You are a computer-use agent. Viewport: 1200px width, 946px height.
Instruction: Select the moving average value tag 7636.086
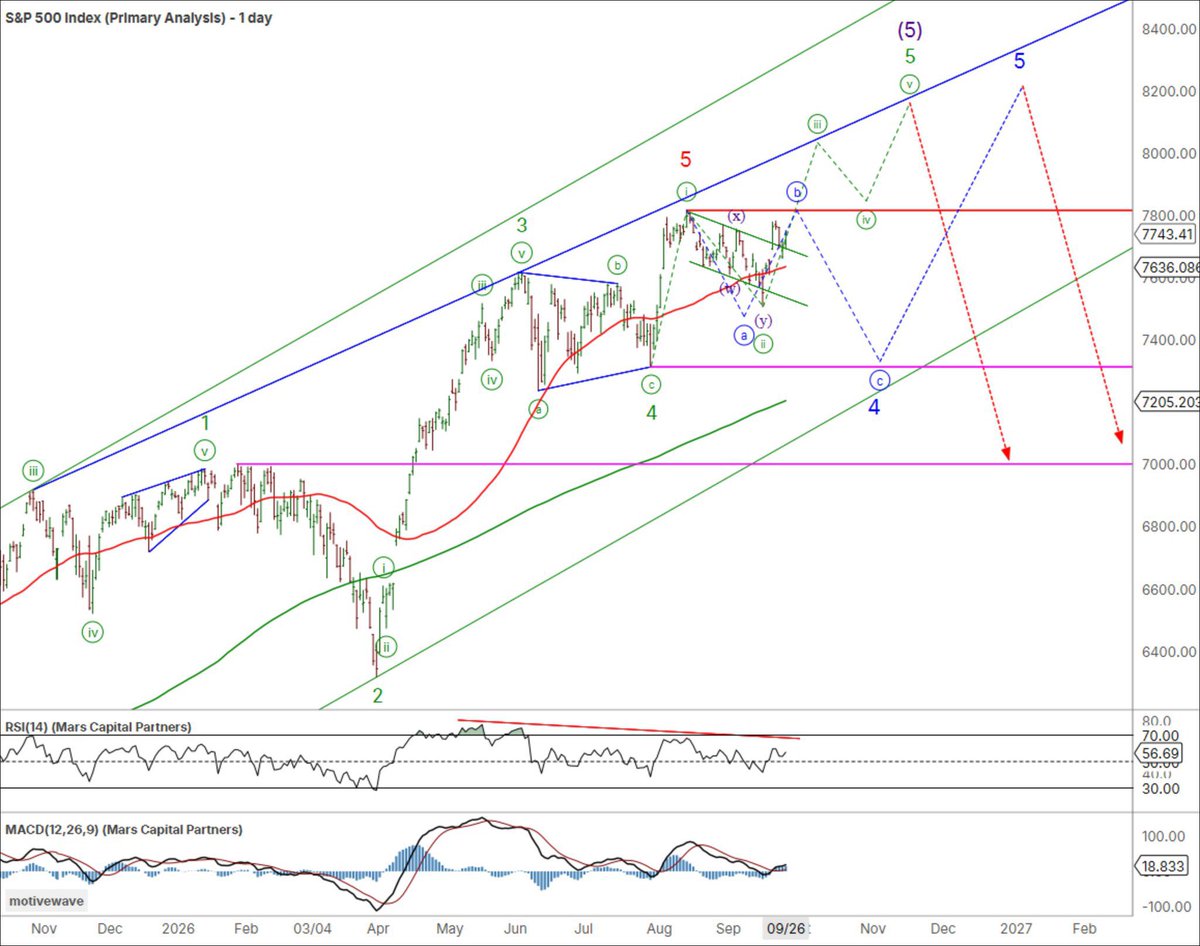pyautogui.click(x=1168, y=268)
